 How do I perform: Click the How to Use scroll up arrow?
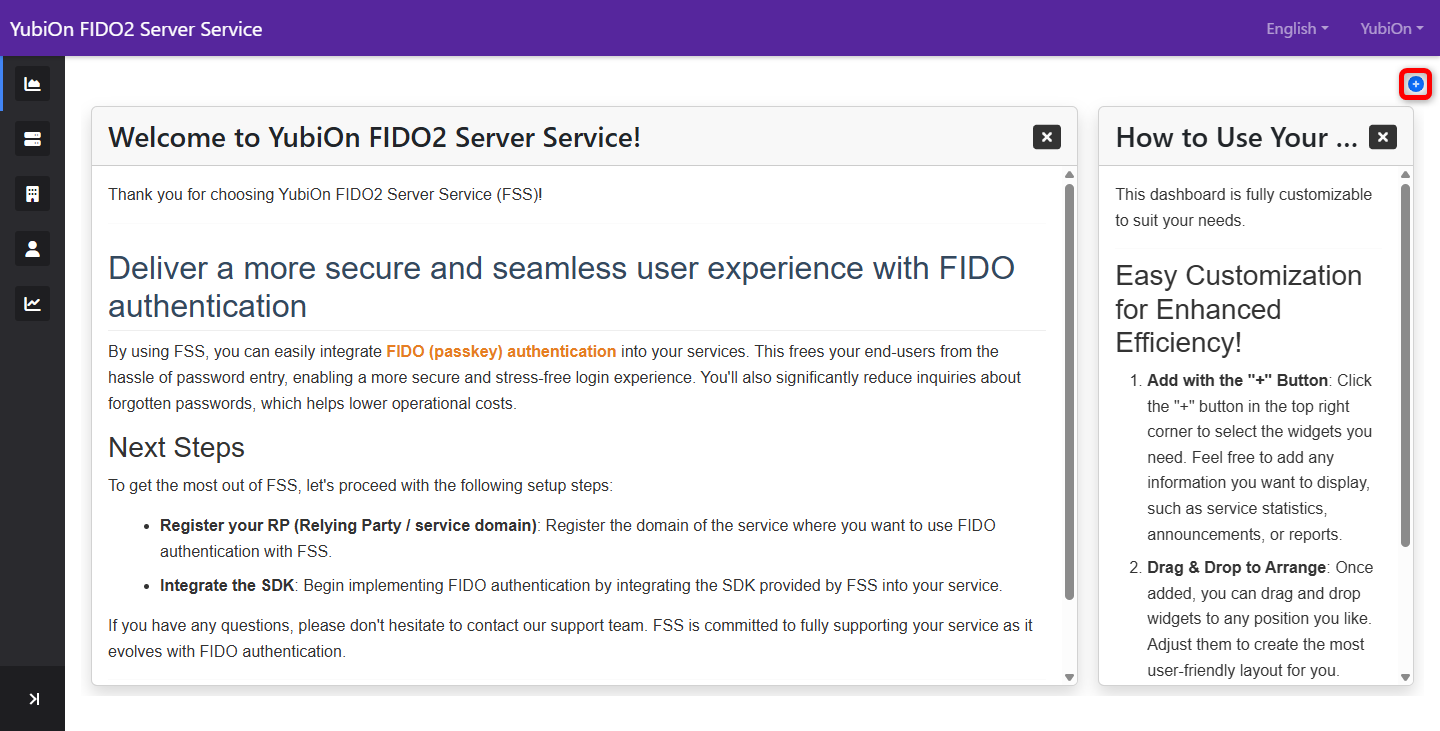coord(1405,174)
